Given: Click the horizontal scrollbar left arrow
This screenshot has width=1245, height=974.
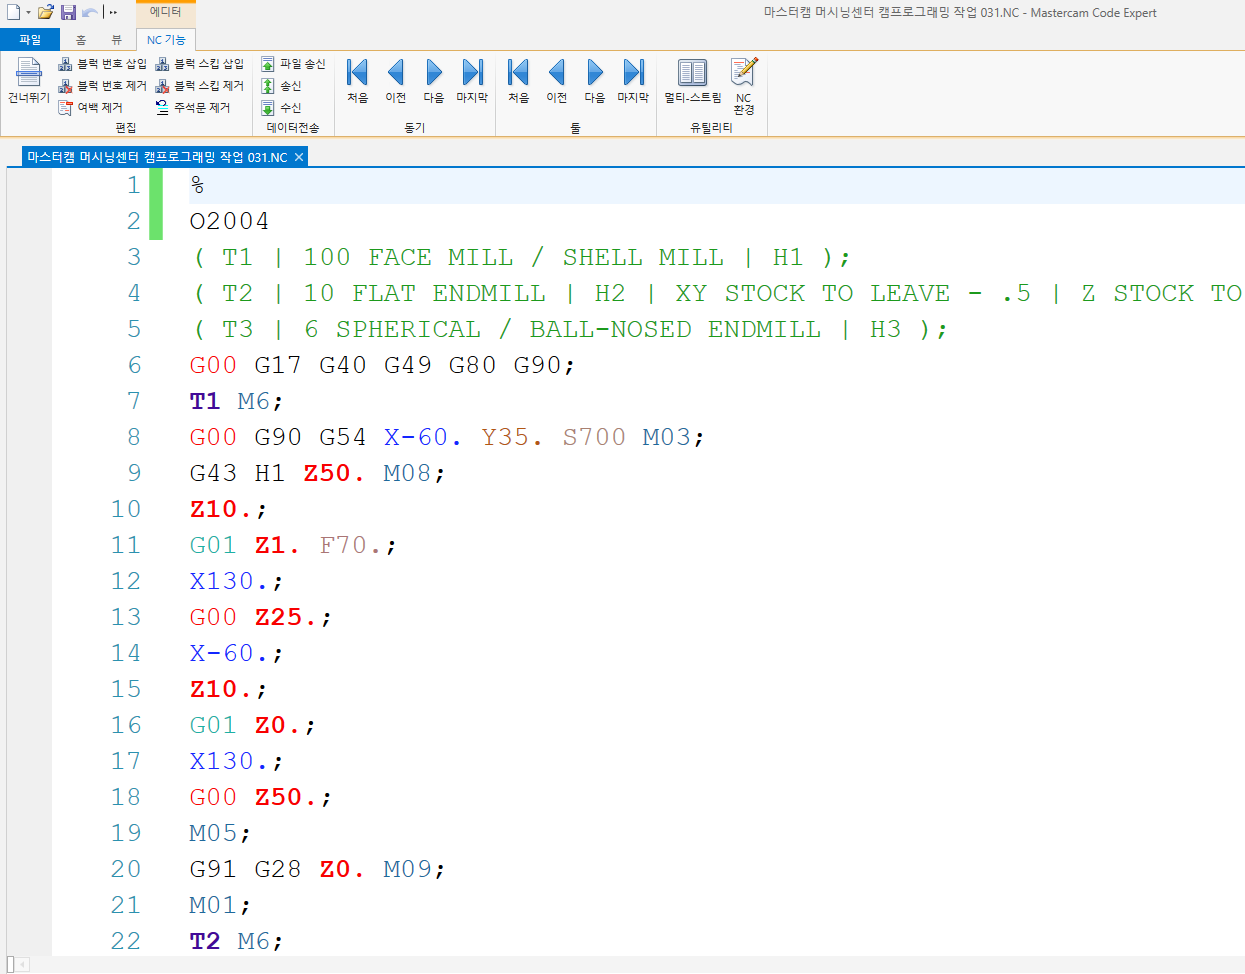Looking at the screenshot, I should (24, 965).
